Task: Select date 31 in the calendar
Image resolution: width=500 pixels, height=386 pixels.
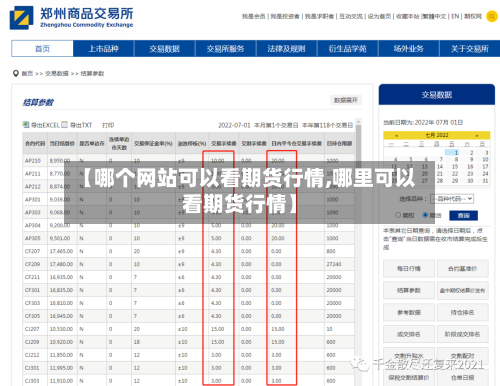Action: click(485, 181)
